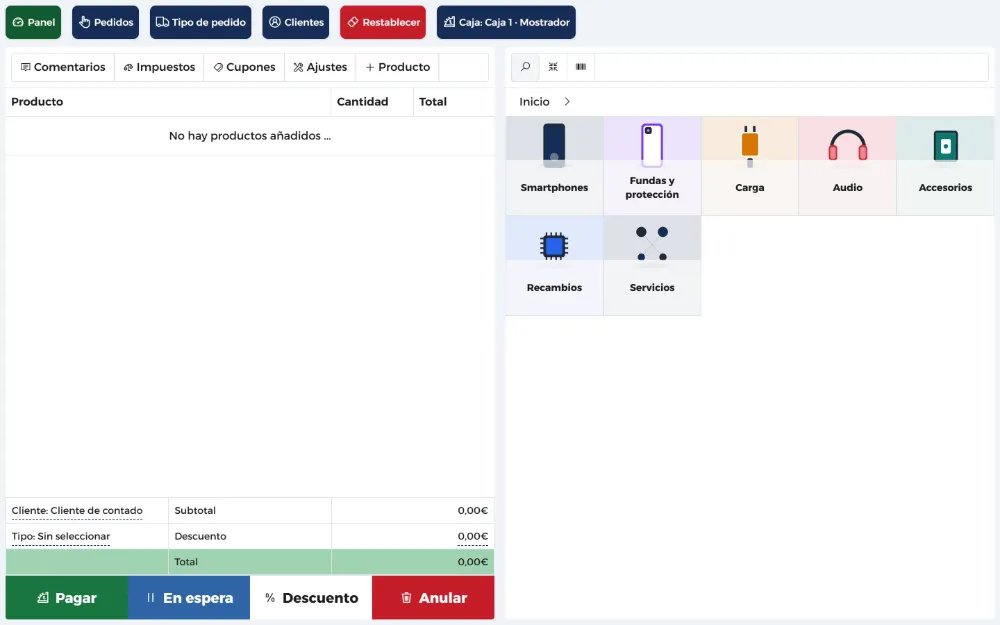
Task: Open the Ajustes tab
Action: (x=320, y=67)
